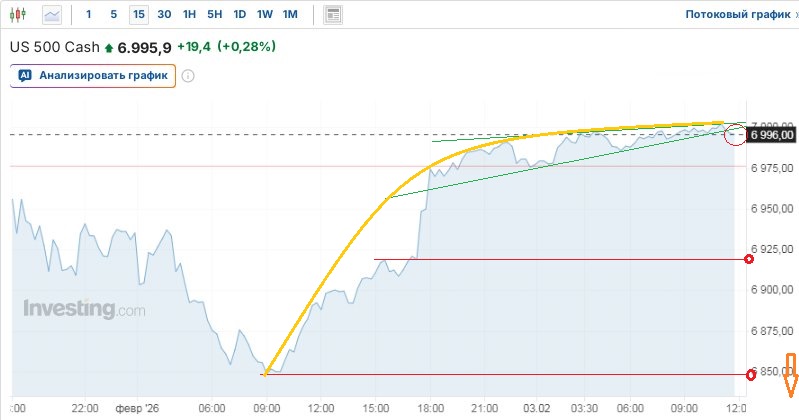This screenshot has width=799, height=420.
Task: Toggle the 15 minute timeframe
Action: coord(138,14)
